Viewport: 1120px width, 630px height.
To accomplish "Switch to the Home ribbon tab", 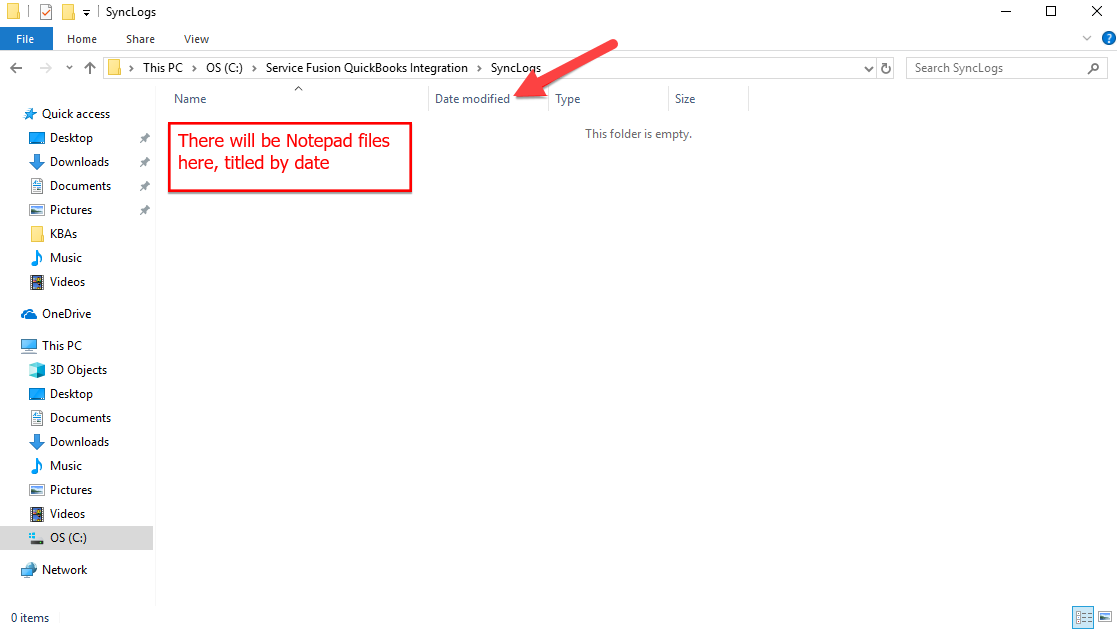I will pyautogui.click(x=82, y=39).
